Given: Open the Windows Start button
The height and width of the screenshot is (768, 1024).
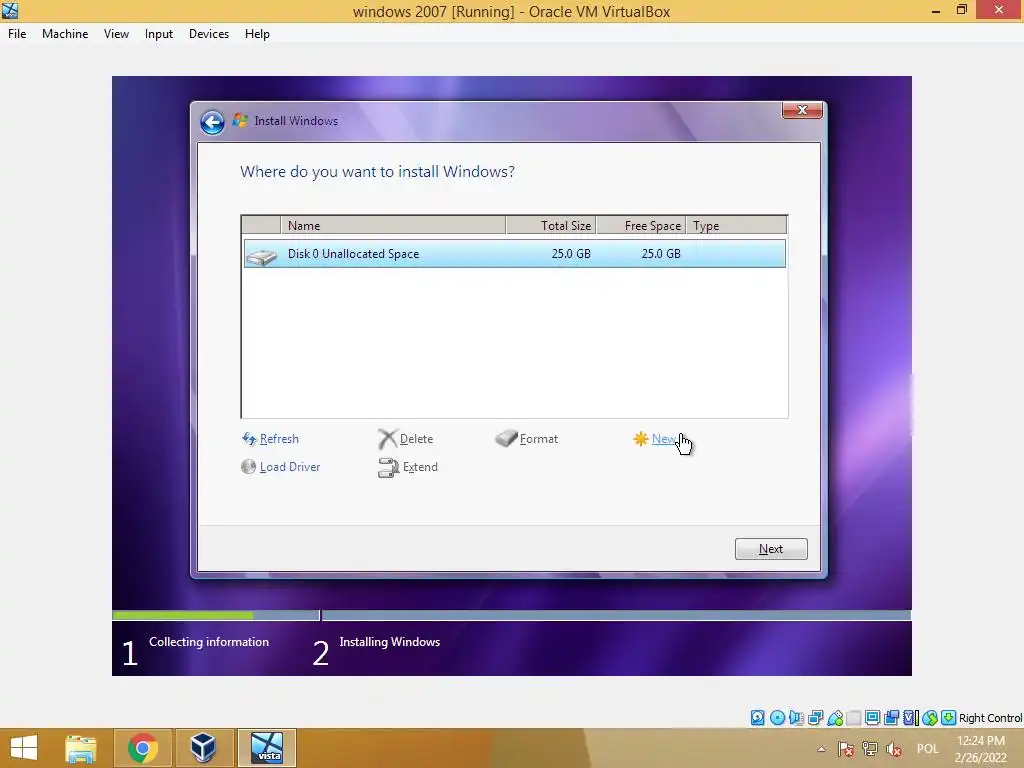Looking at the screenshot, I should [24, 748].
